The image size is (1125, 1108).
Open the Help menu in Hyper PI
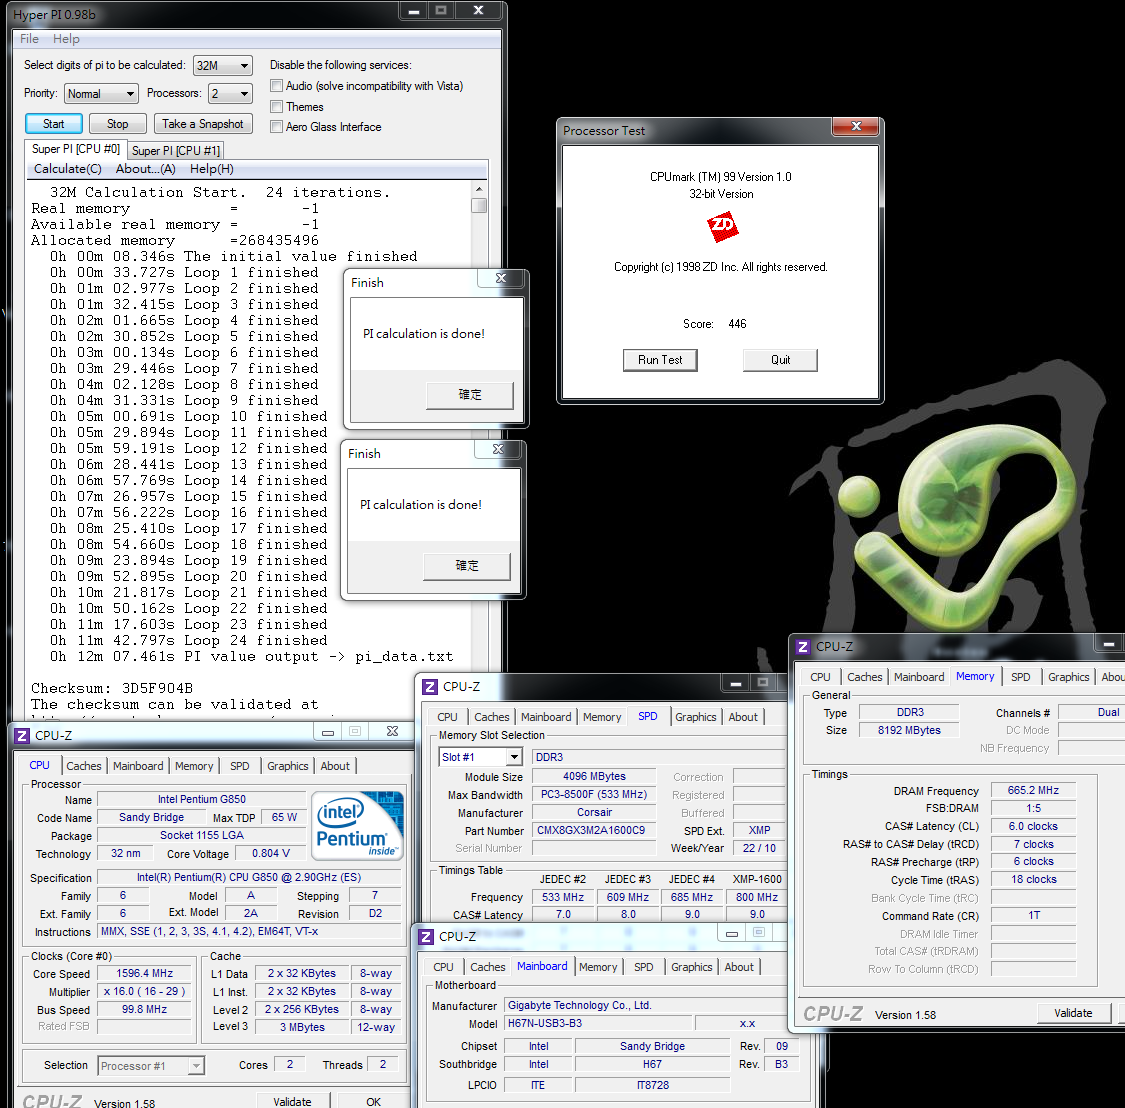66,39
